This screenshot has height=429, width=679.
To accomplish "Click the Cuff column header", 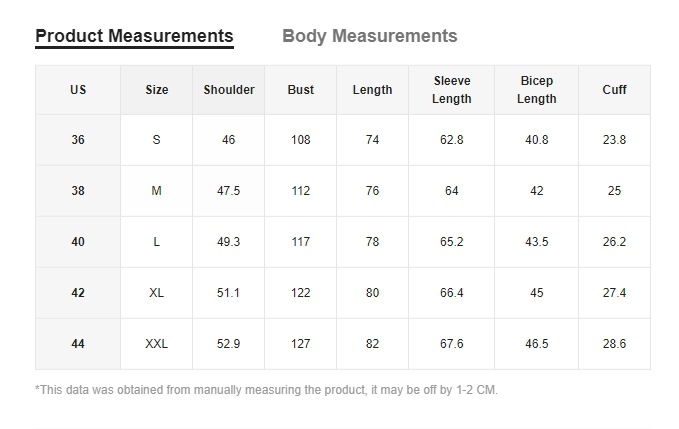I will (x=614, y=90).
